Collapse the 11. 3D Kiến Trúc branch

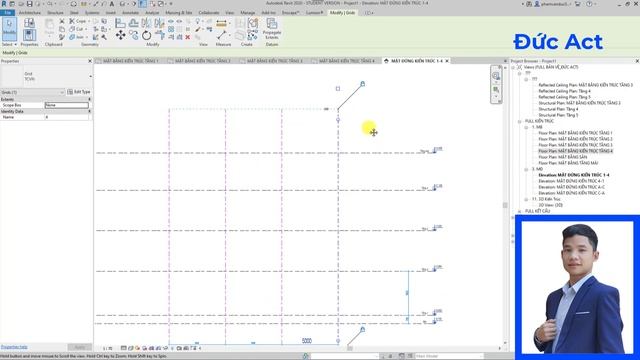(x=526, y=199)
